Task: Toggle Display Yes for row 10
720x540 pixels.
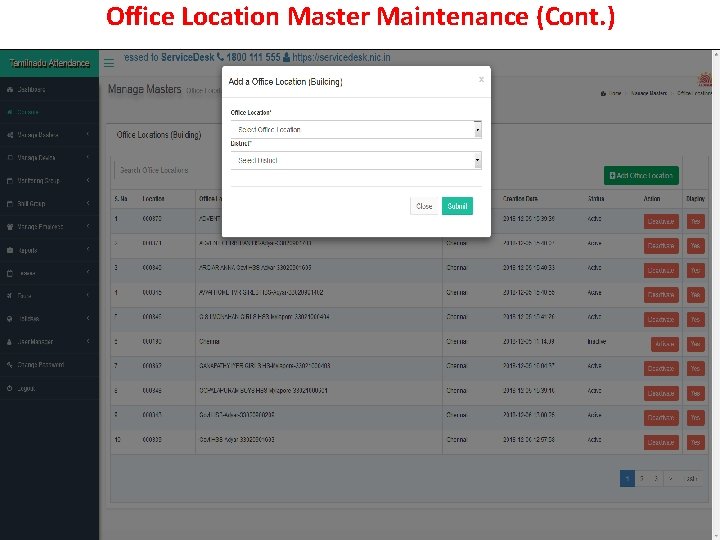Action: [x=696, y=442]
